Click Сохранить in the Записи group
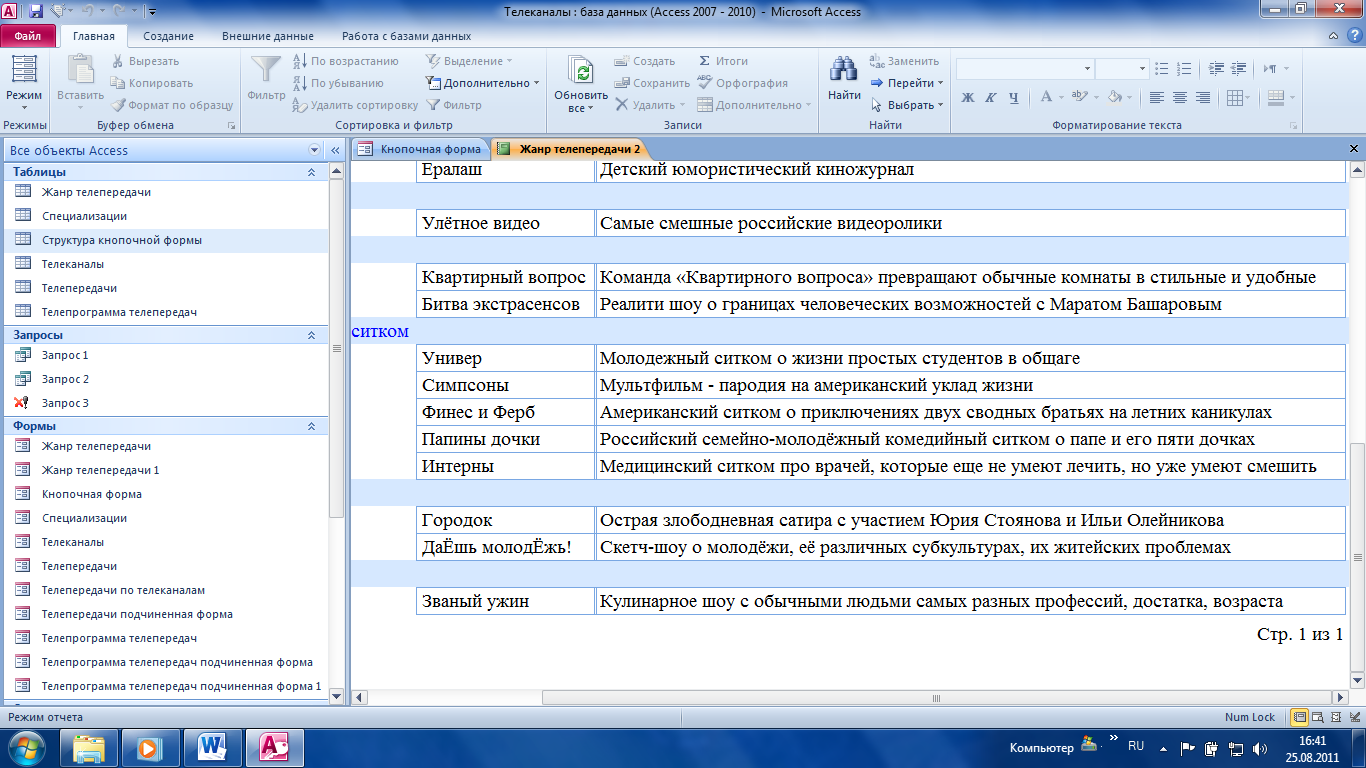The image size is (1366, 768). 651,83
